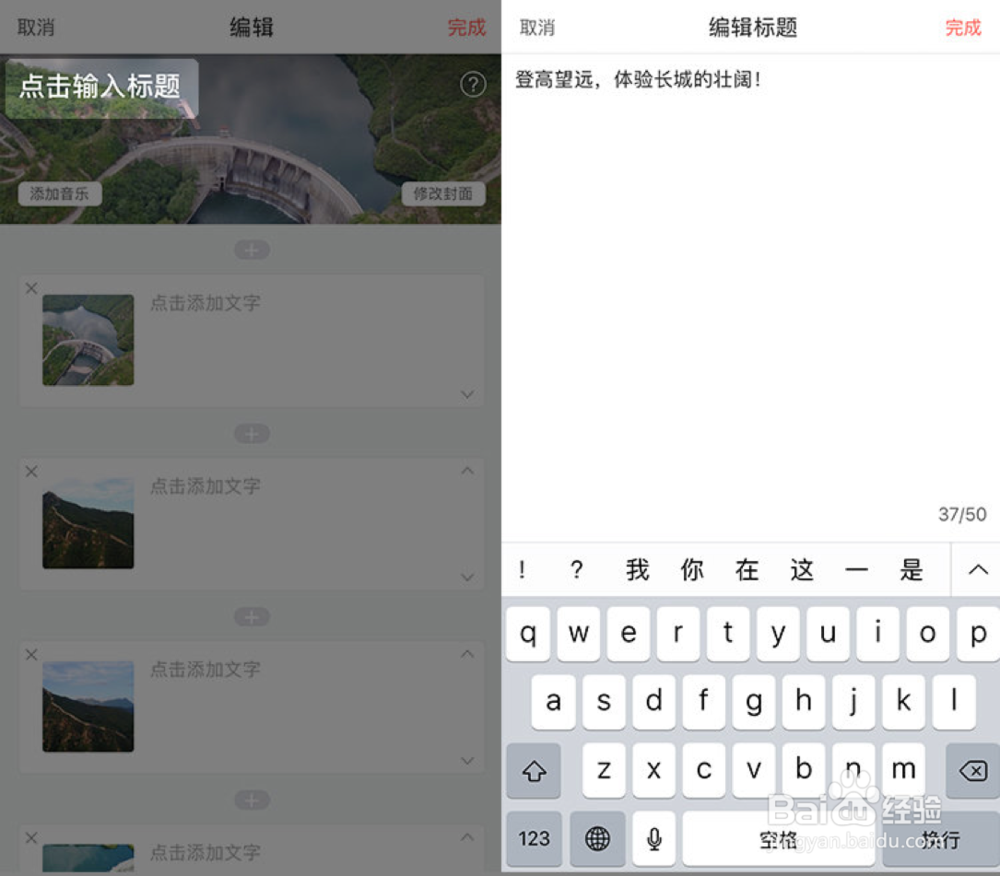Tap the microphone dictation key
Viewport: 1000px width, 876px height.
654,838
